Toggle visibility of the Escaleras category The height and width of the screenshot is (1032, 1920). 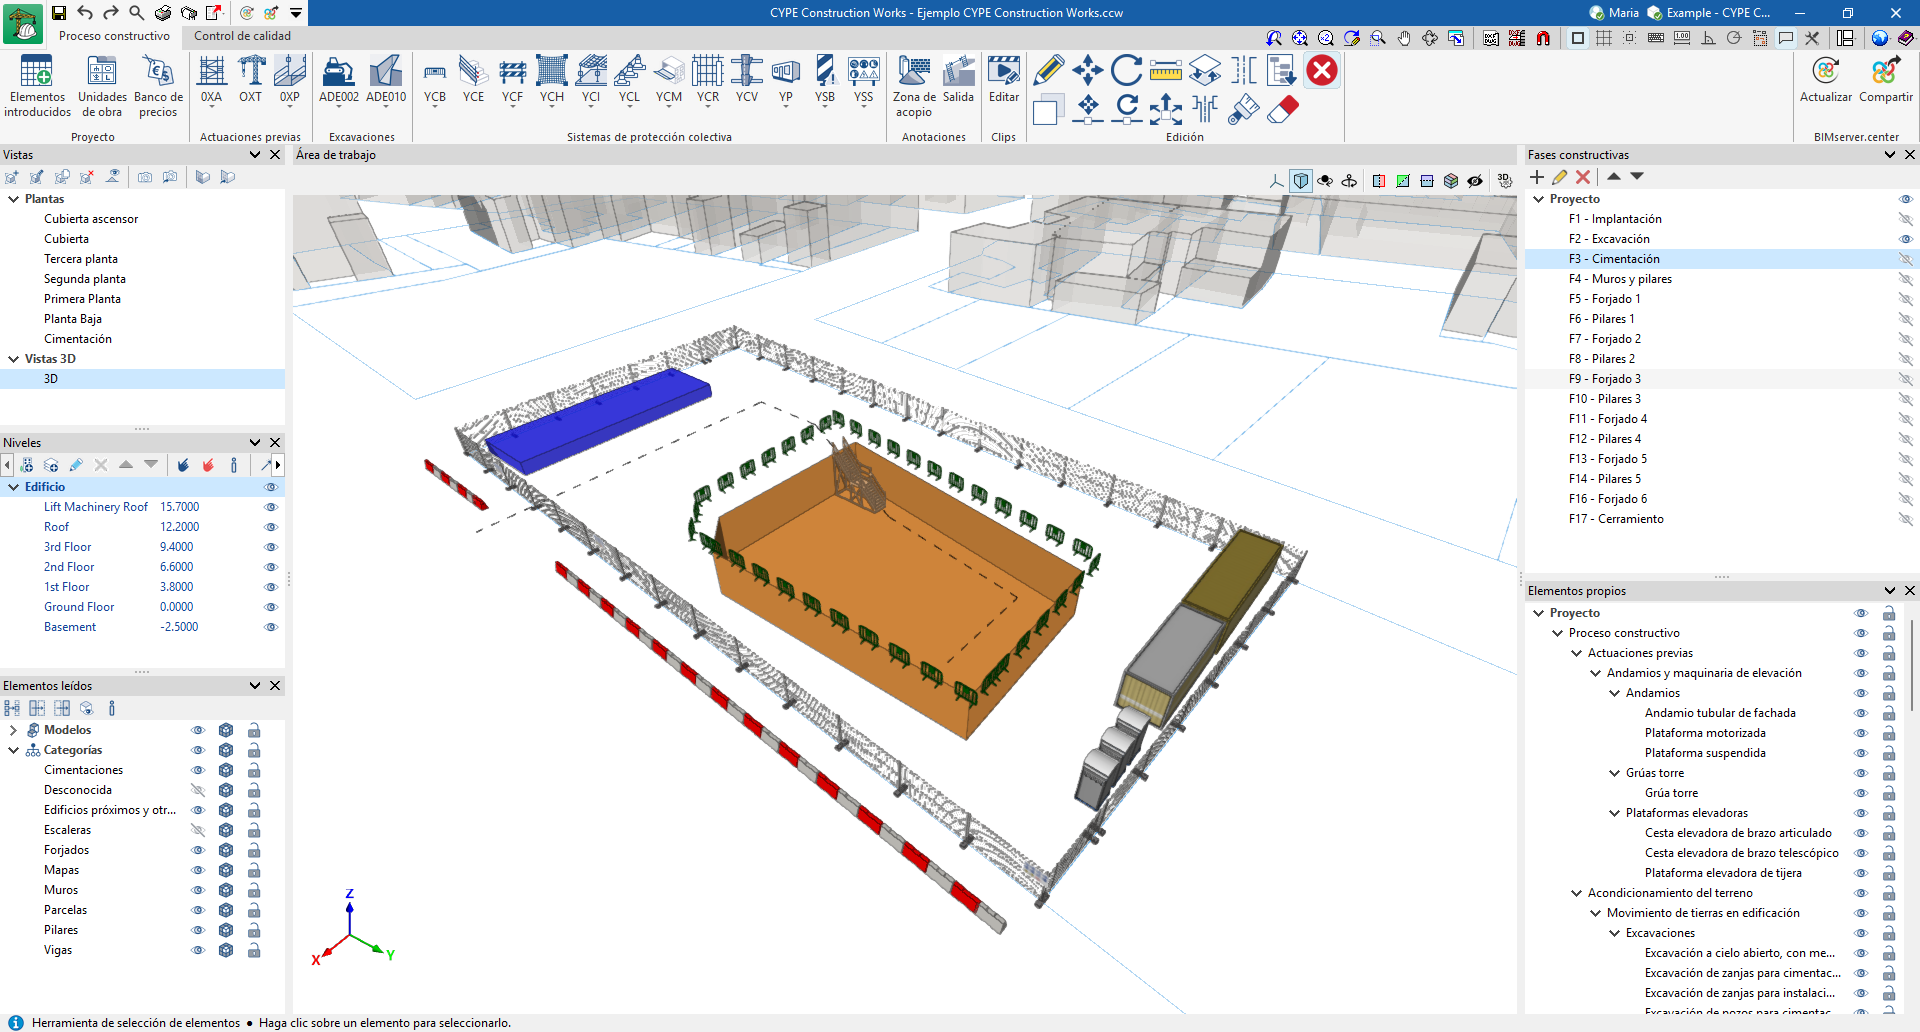coord(198,830)
